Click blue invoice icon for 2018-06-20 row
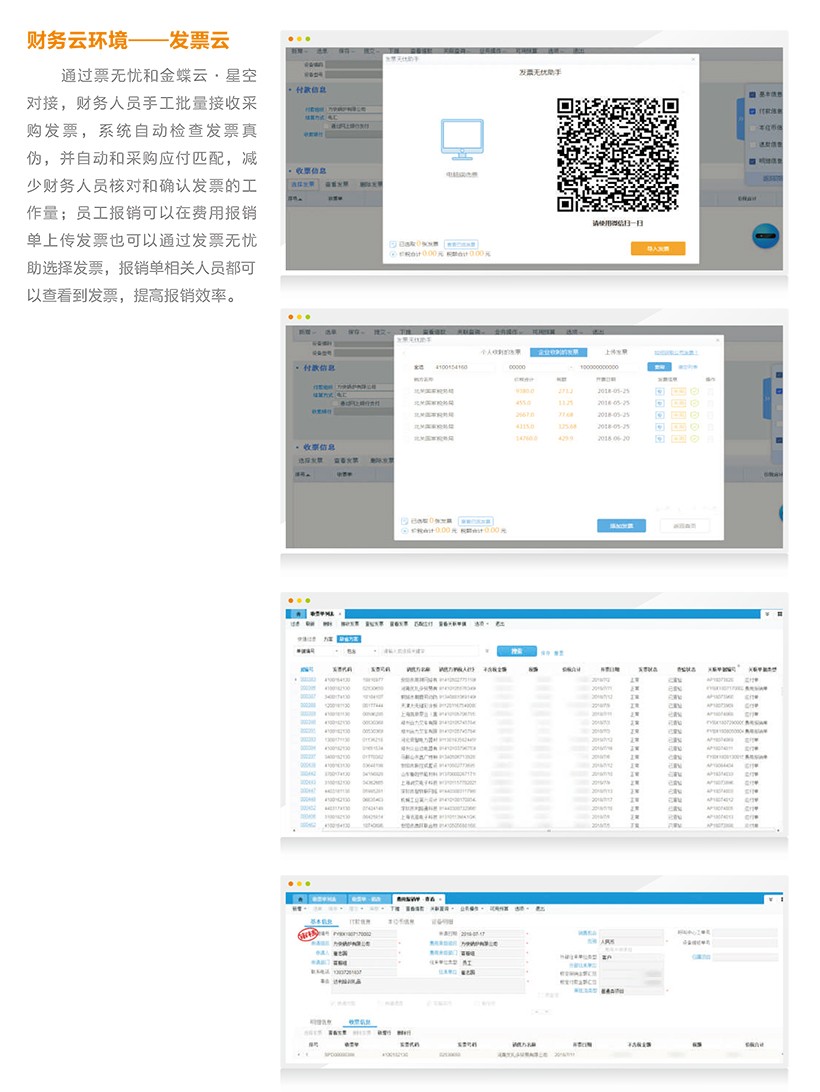Image resolution: width=820 pixels, height=1092 pixels. coord(660,438)
